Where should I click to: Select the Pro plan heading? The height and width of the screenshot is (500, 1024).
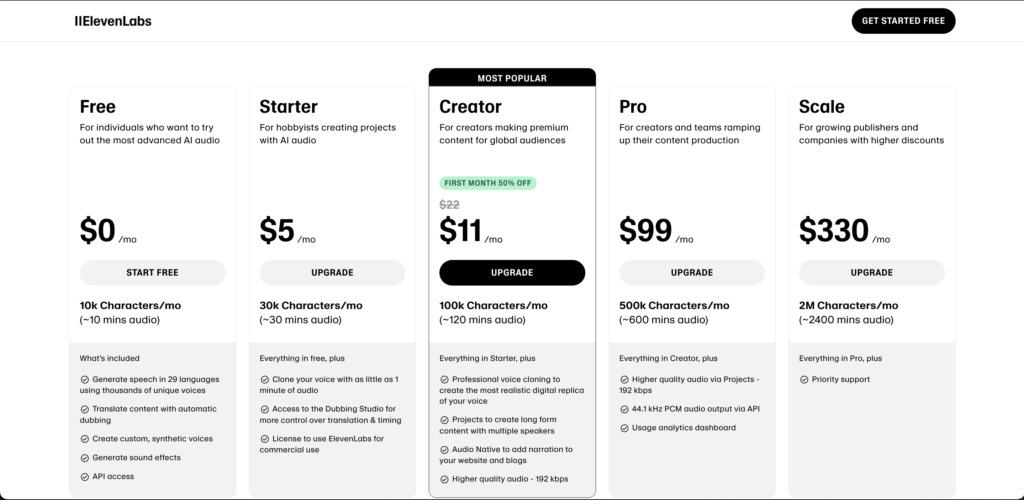[x=633, y=107]
